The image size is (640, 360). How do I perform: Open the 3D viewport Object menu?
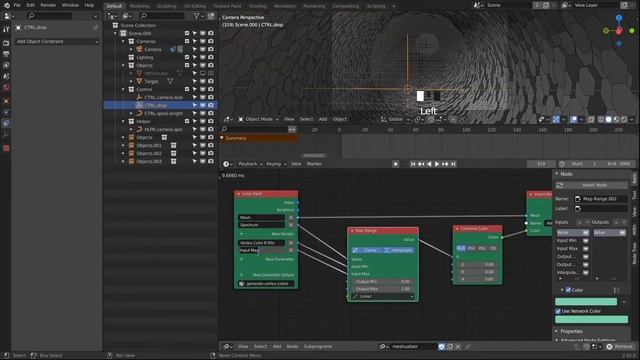340,119
